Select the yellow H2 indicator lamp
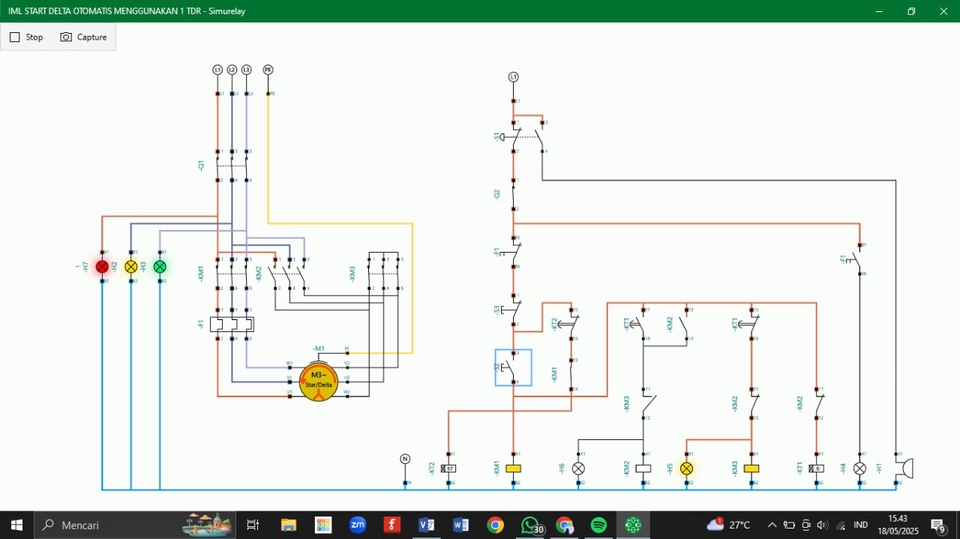Screen dimensions: 960x539 tap(131, 266)
